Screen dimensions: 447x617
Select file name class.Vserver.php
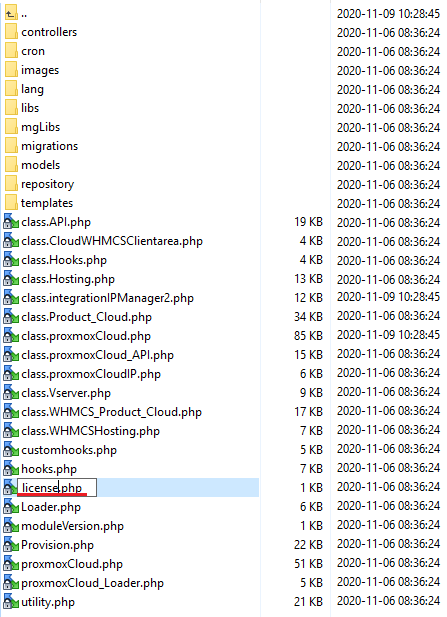[x=66, y=393]
